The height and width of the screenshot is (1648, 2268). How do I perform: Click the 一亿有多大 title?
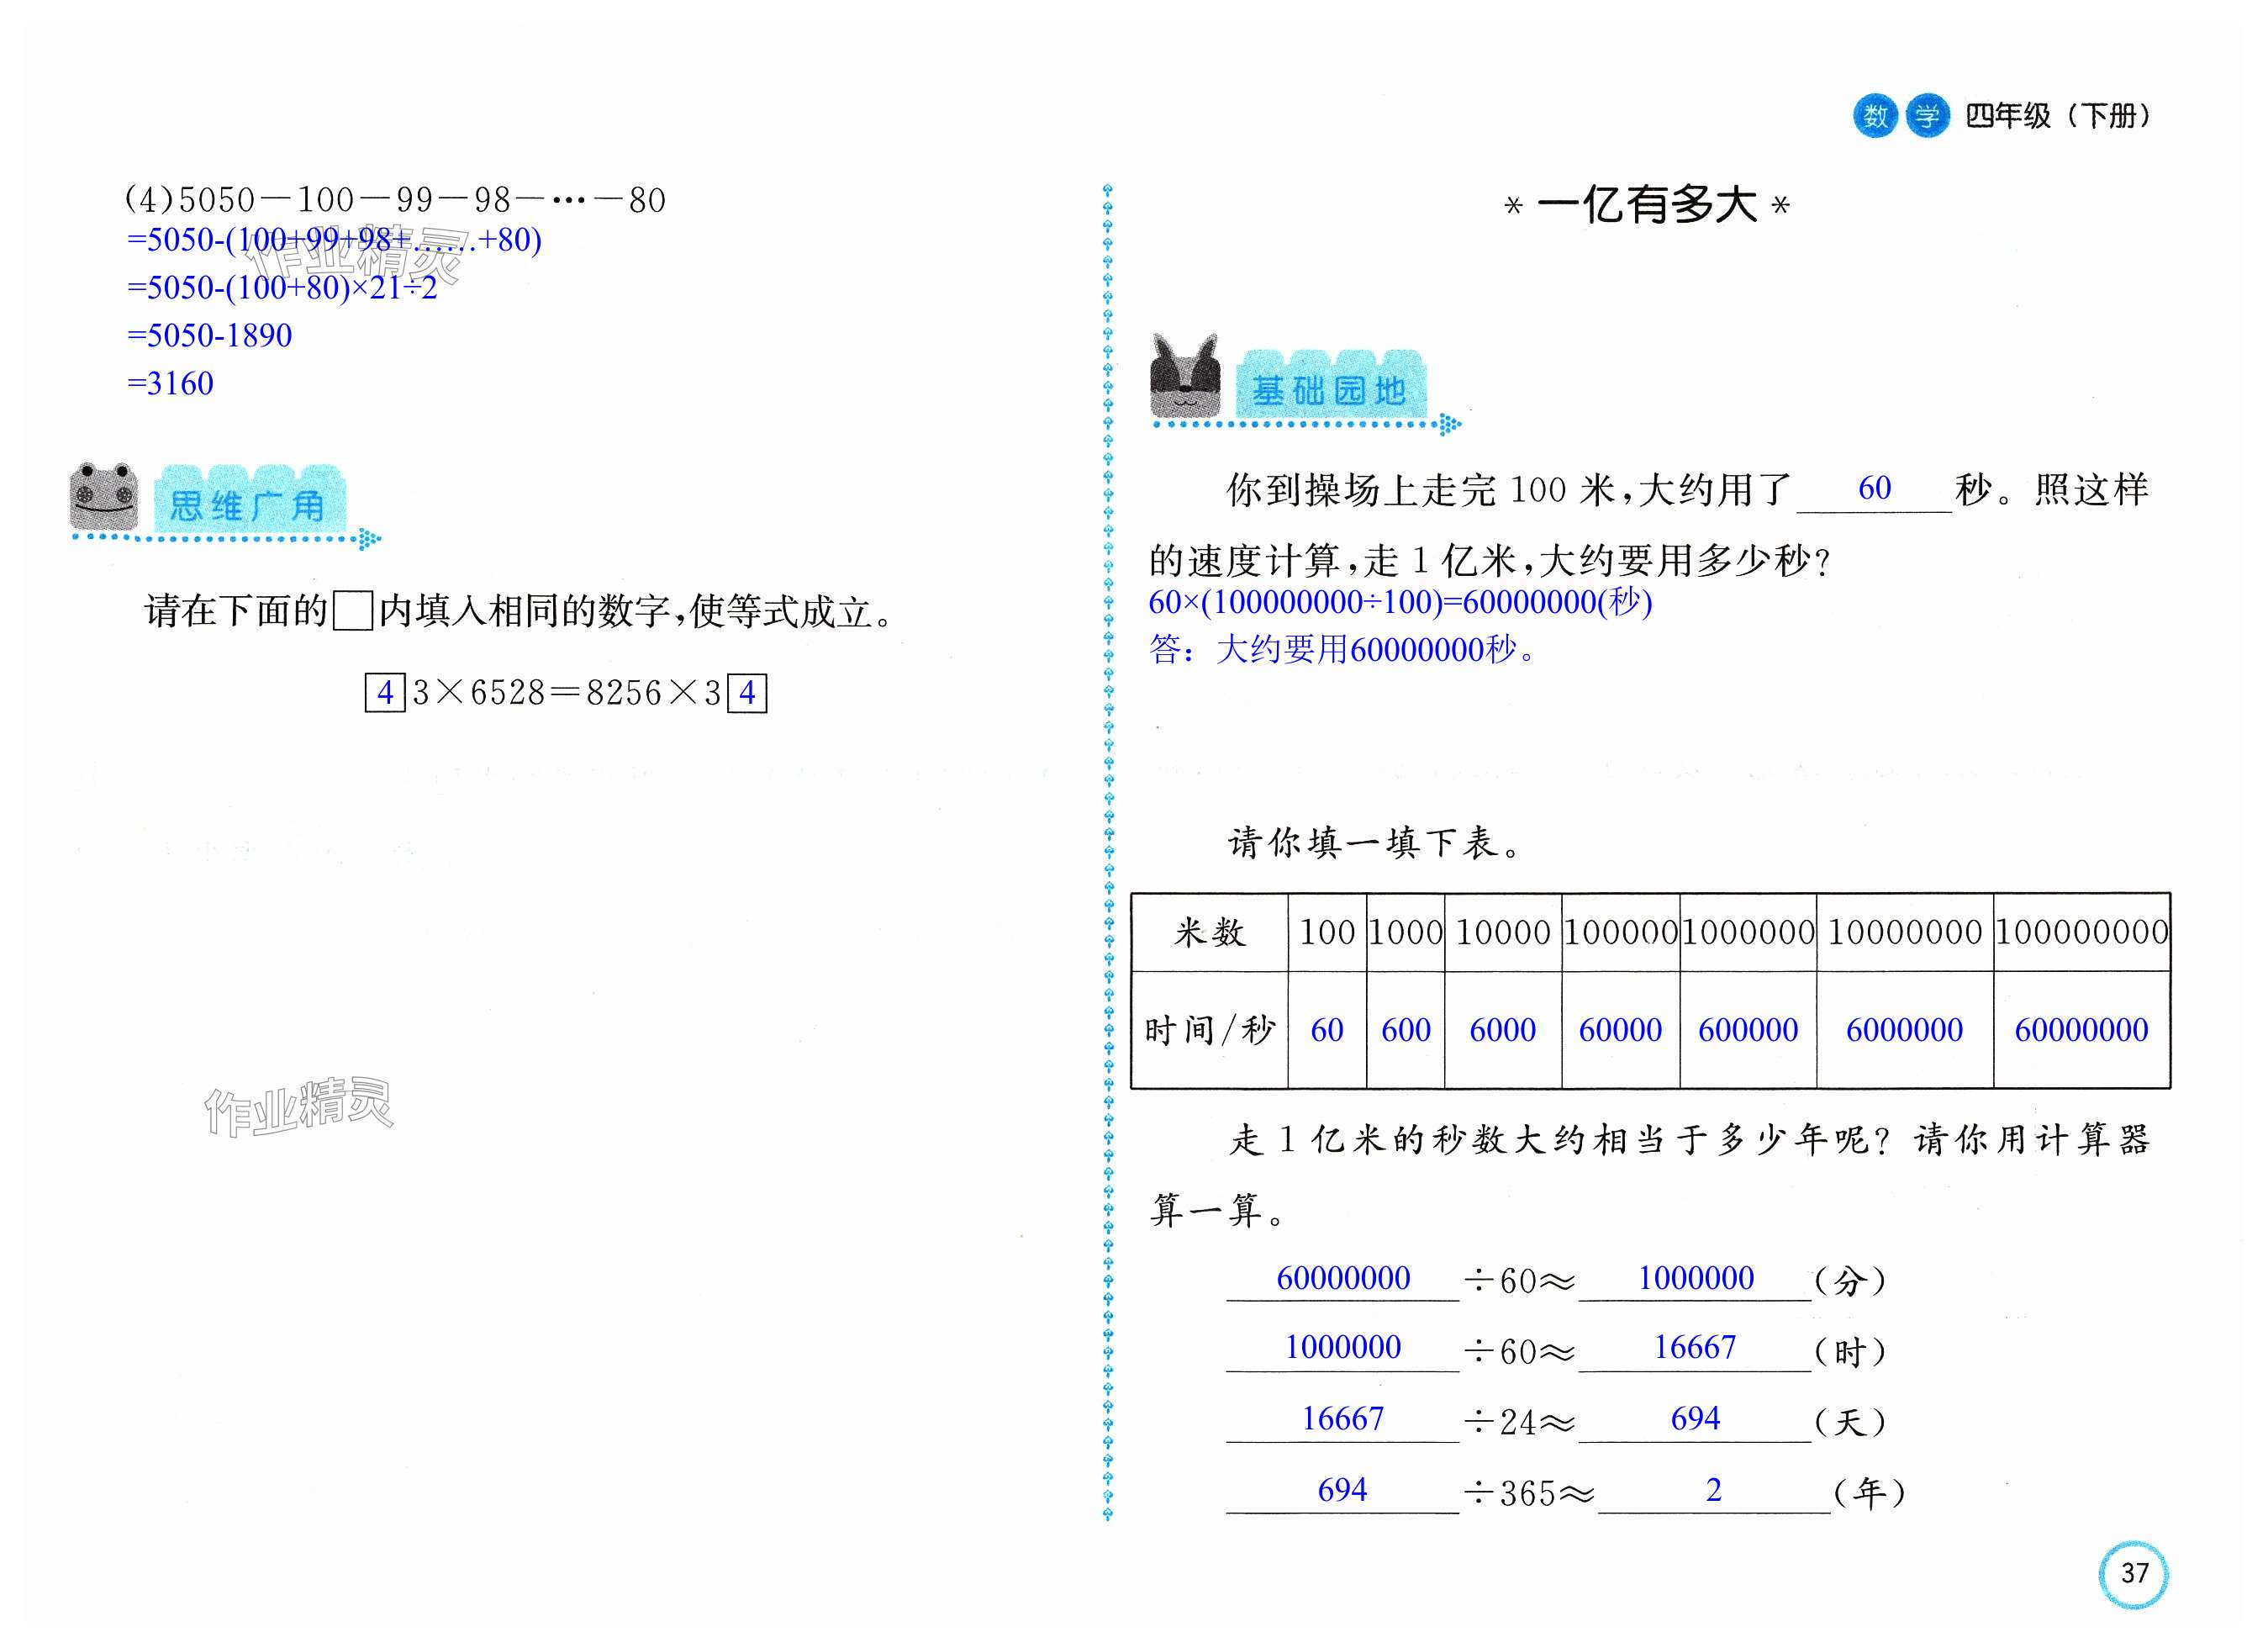pyautogui.click(x=1647, y=205)
